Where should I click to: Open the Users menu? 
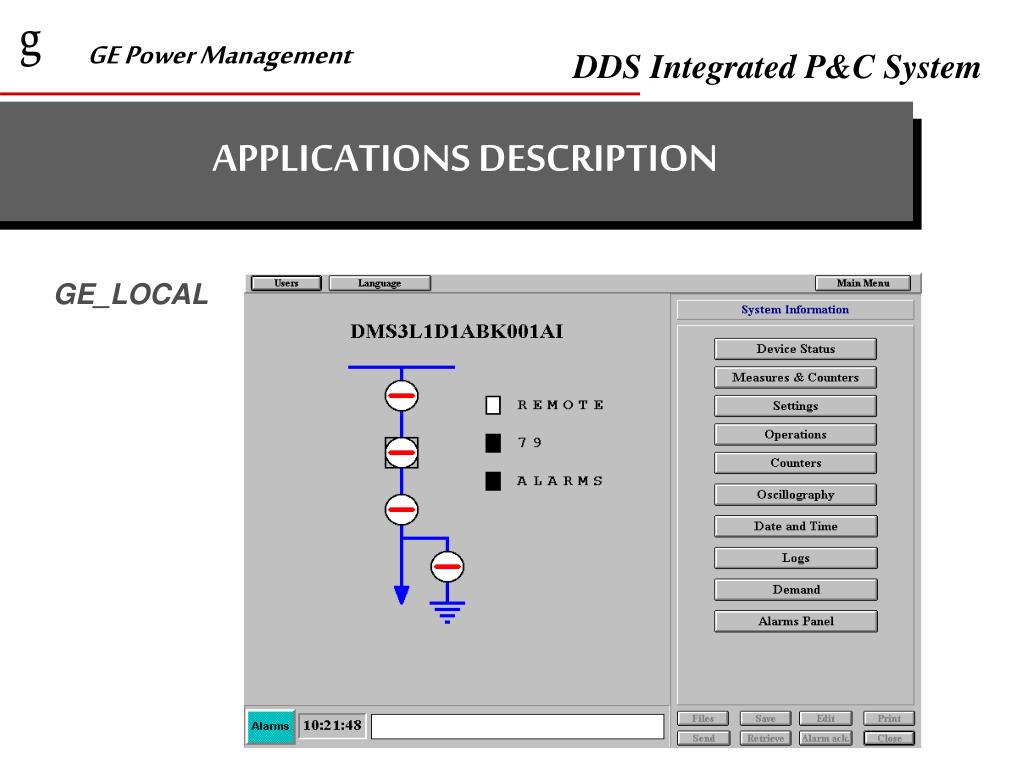(286, 283)
